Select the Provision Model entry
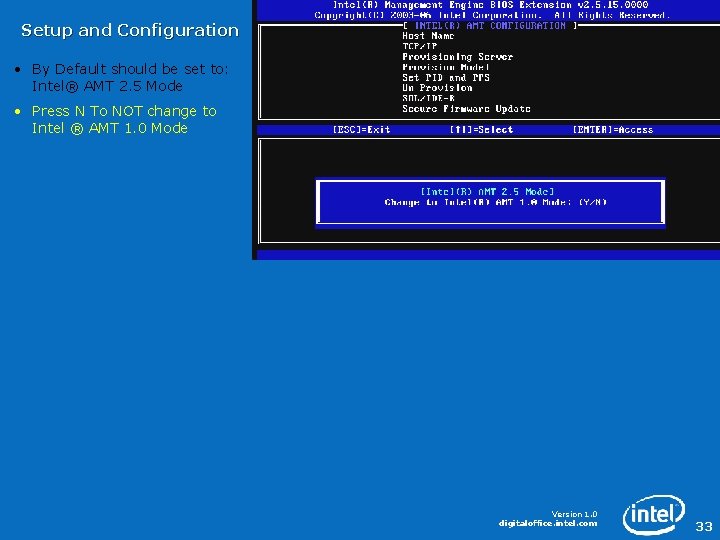Screen dimensions: 720x540 445,67
